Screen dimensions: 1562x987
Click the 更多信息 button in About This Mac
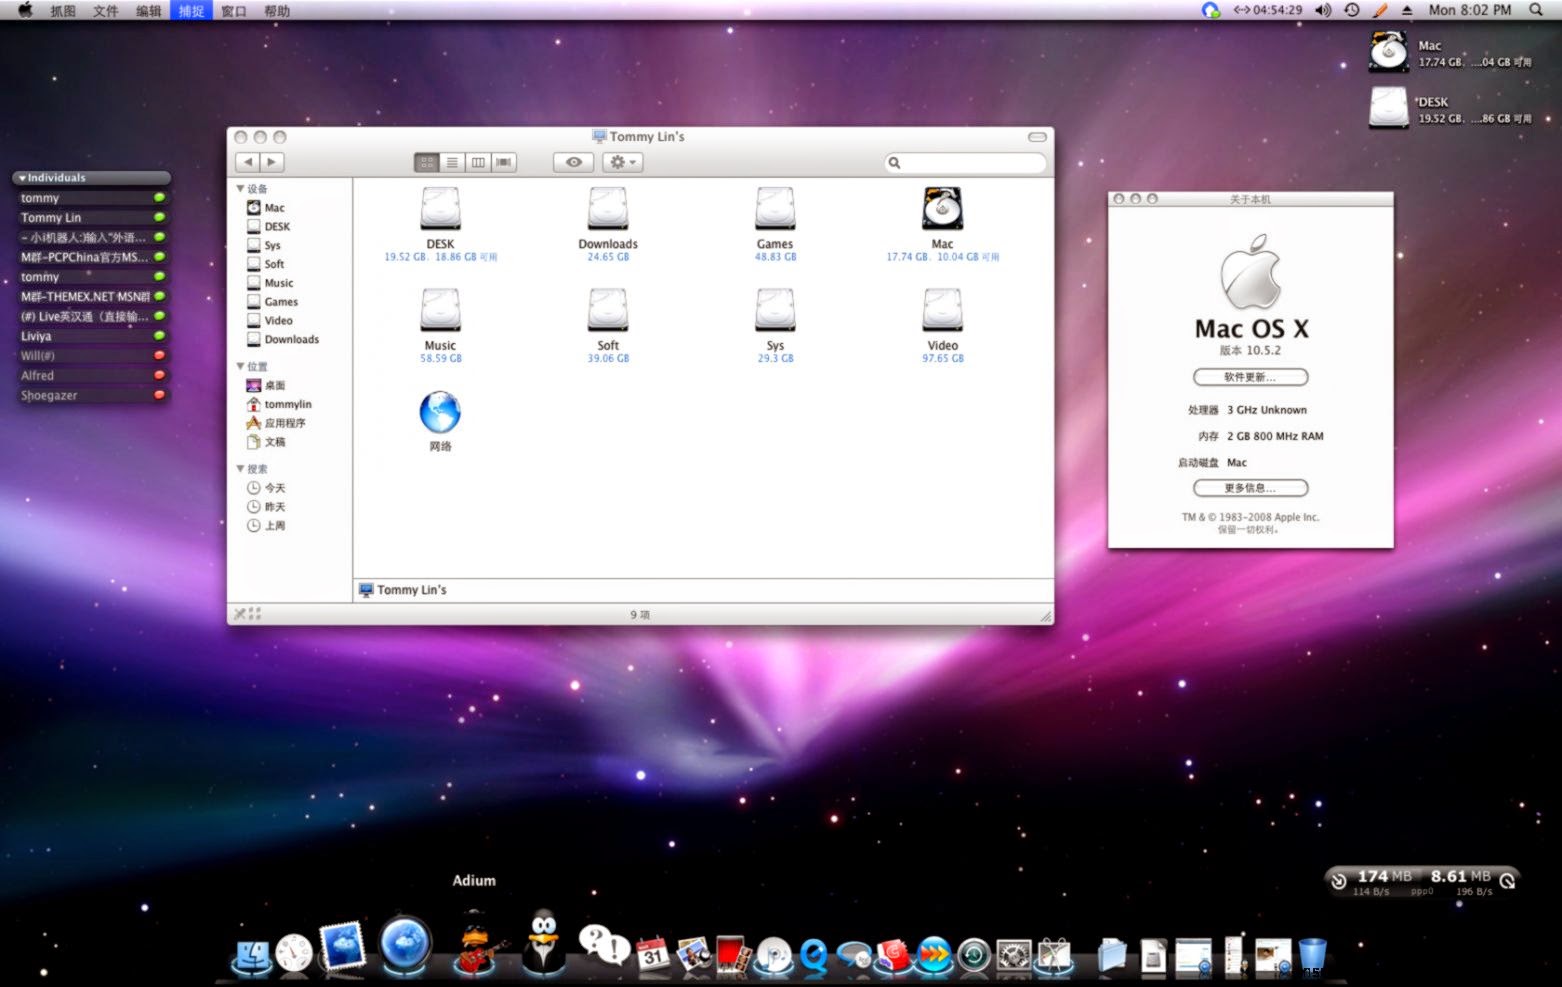point(1249,488)
